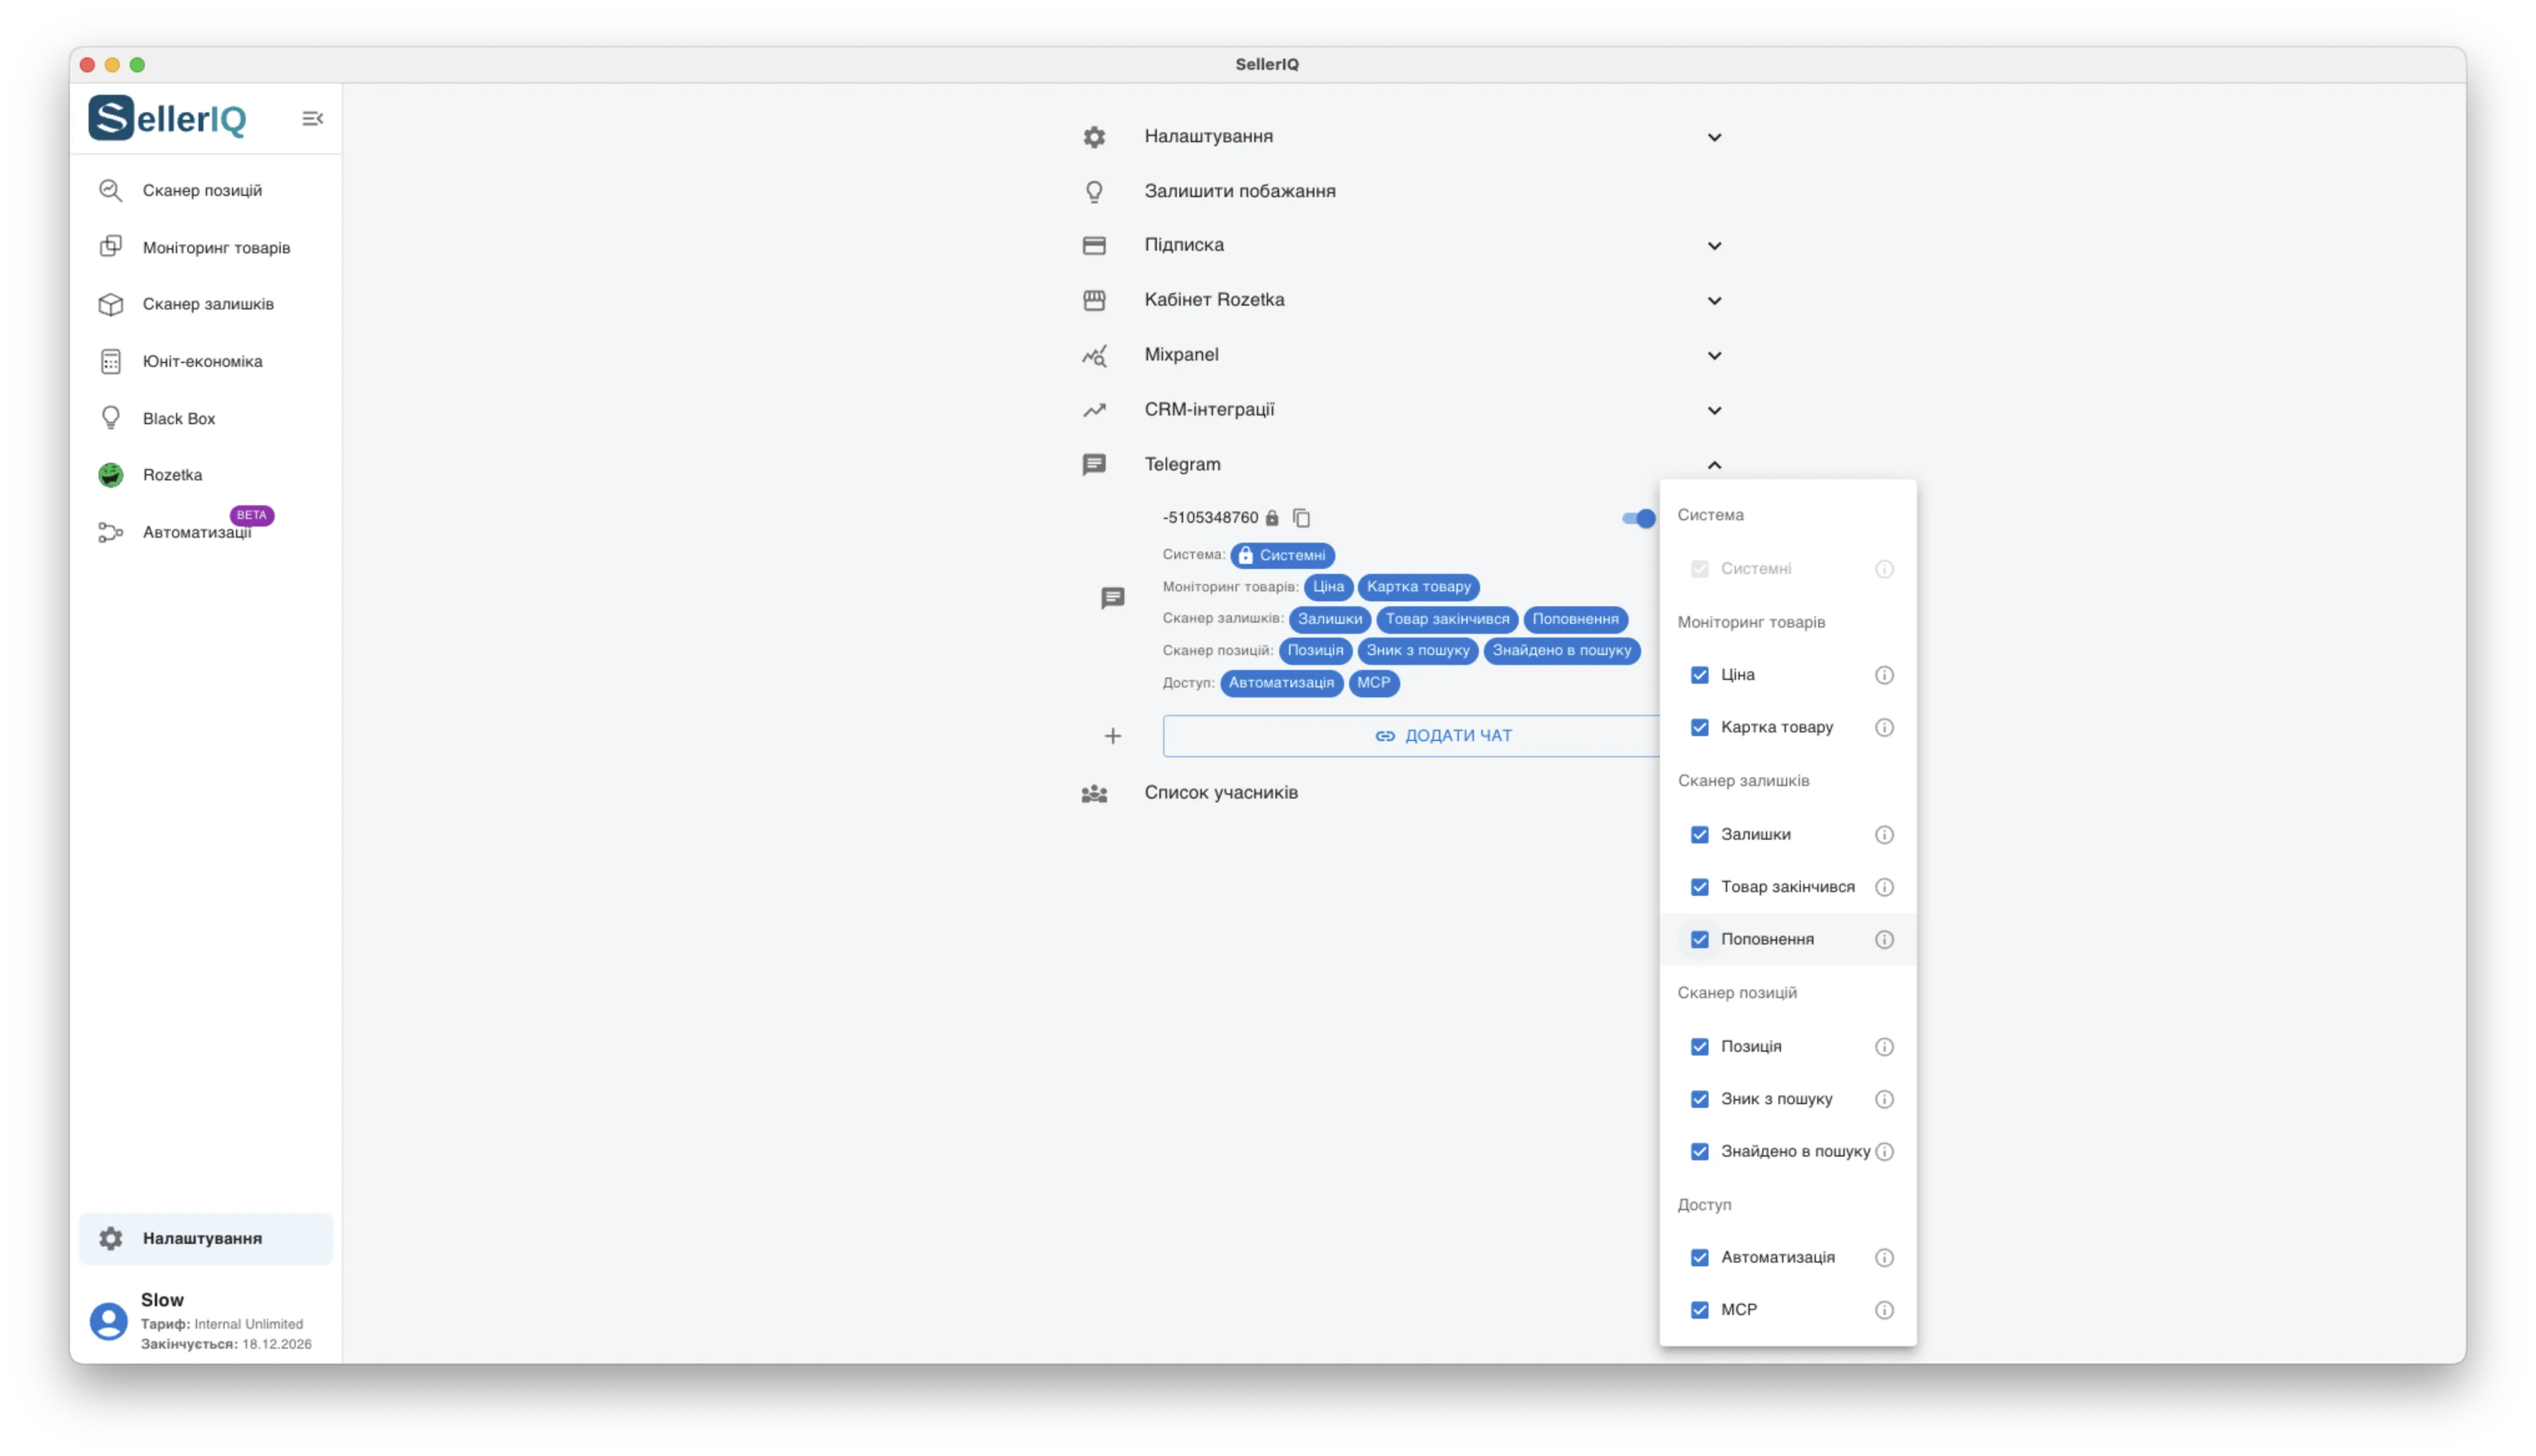Copy chat ID -5105348760 with copy icon

(x=1301, y=518)
